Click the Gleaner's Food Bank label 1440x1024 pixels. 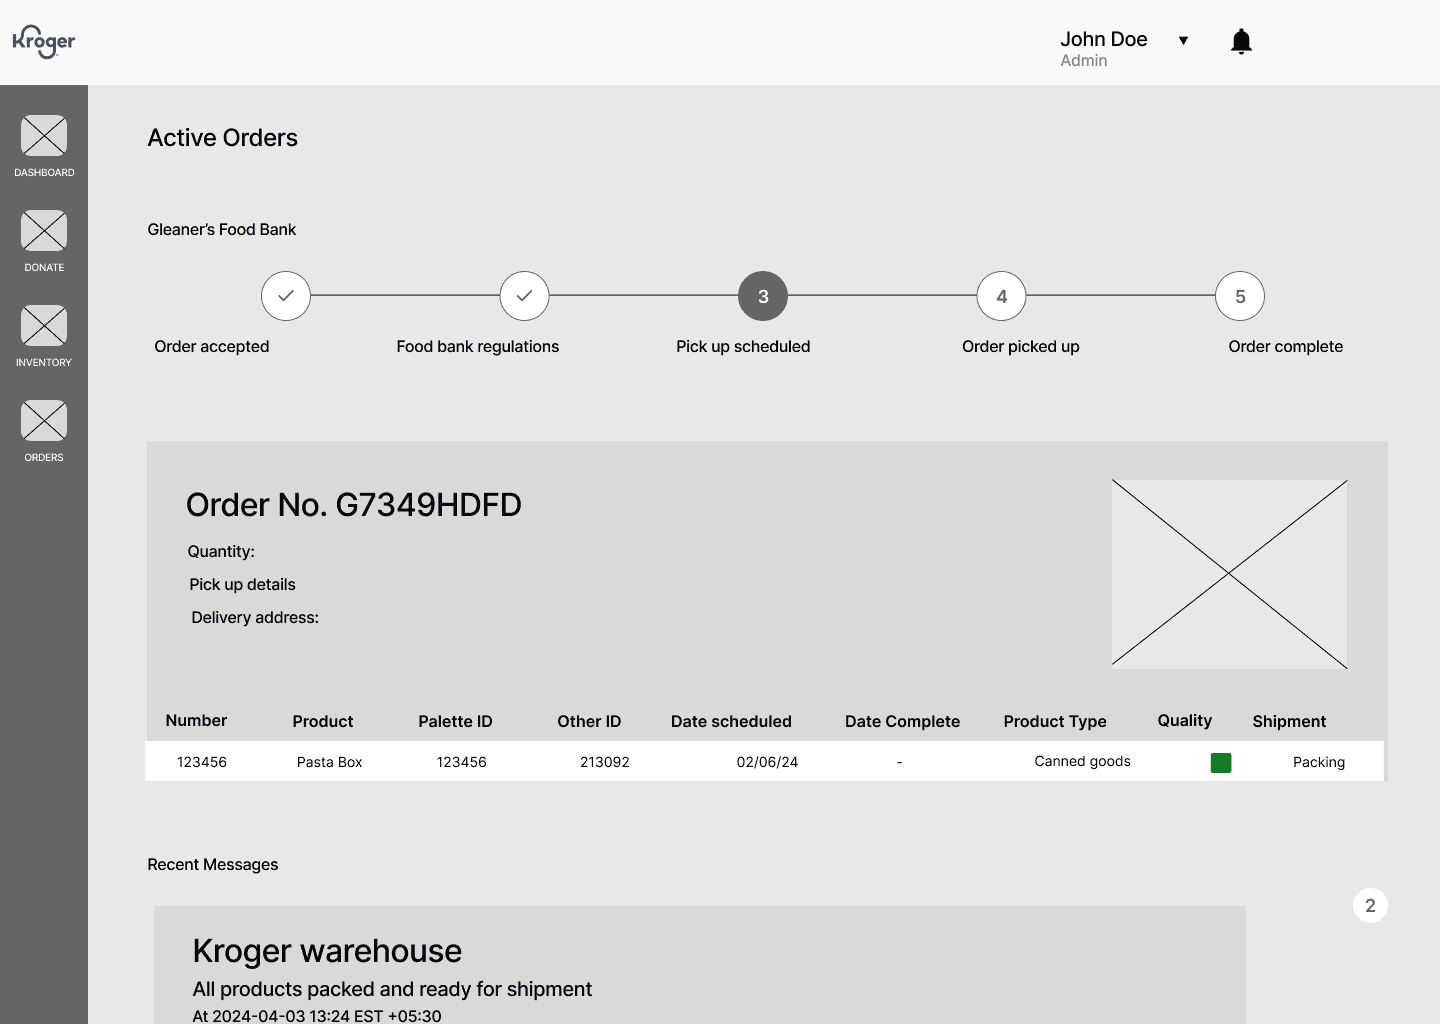coord(222,229)
